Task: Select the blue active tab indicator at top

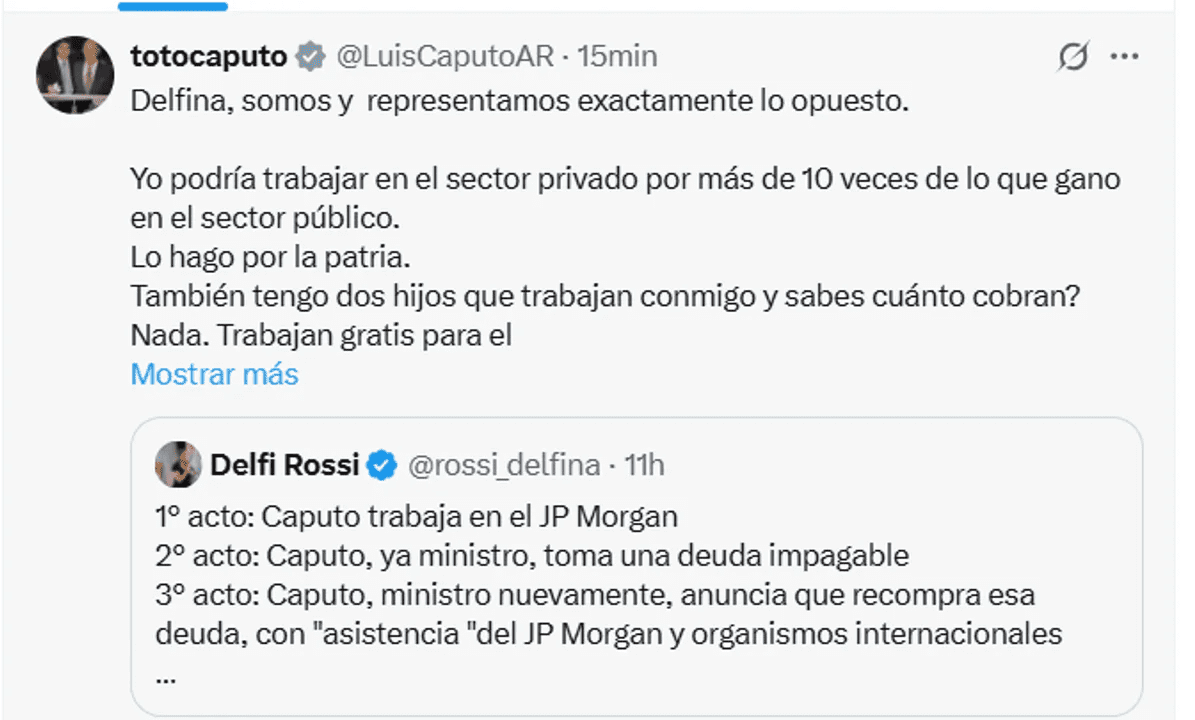Action: pos(172,5)
